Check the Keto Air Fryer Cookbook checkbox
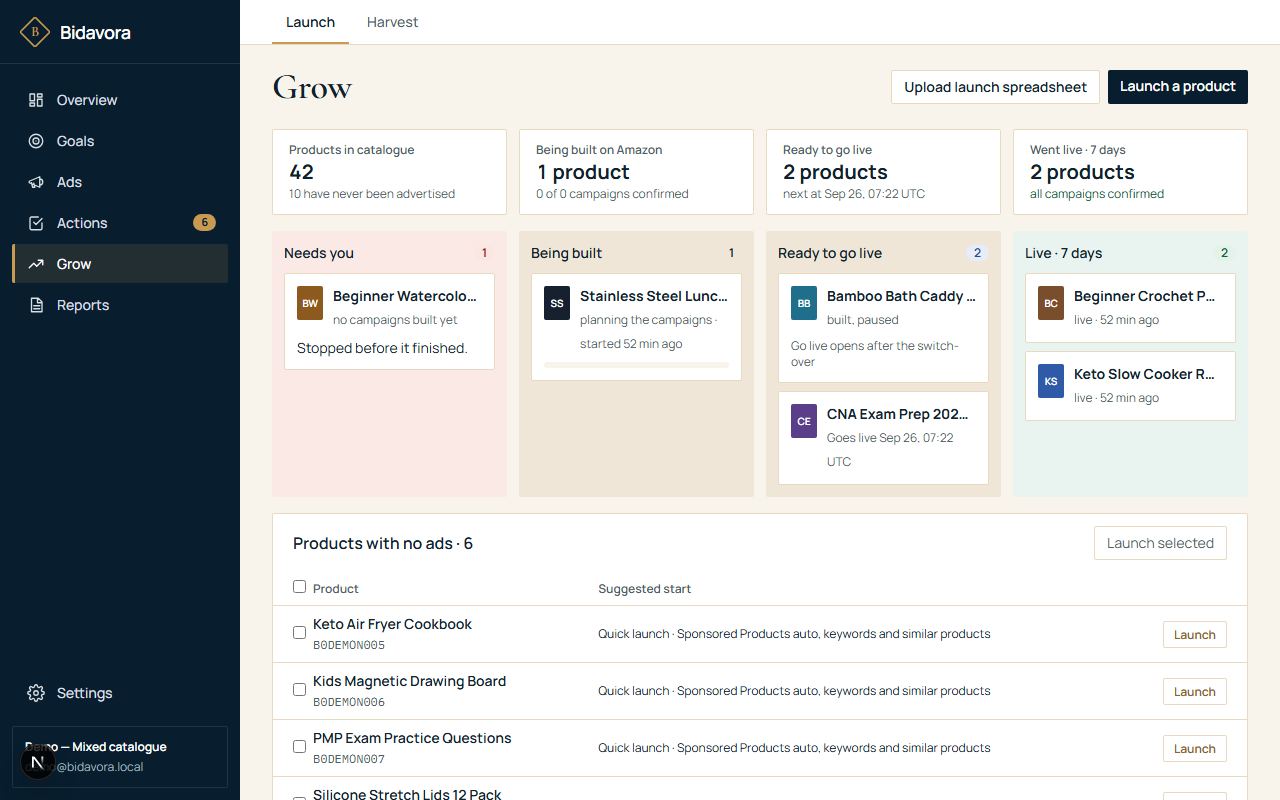 (x=299, y=632)
